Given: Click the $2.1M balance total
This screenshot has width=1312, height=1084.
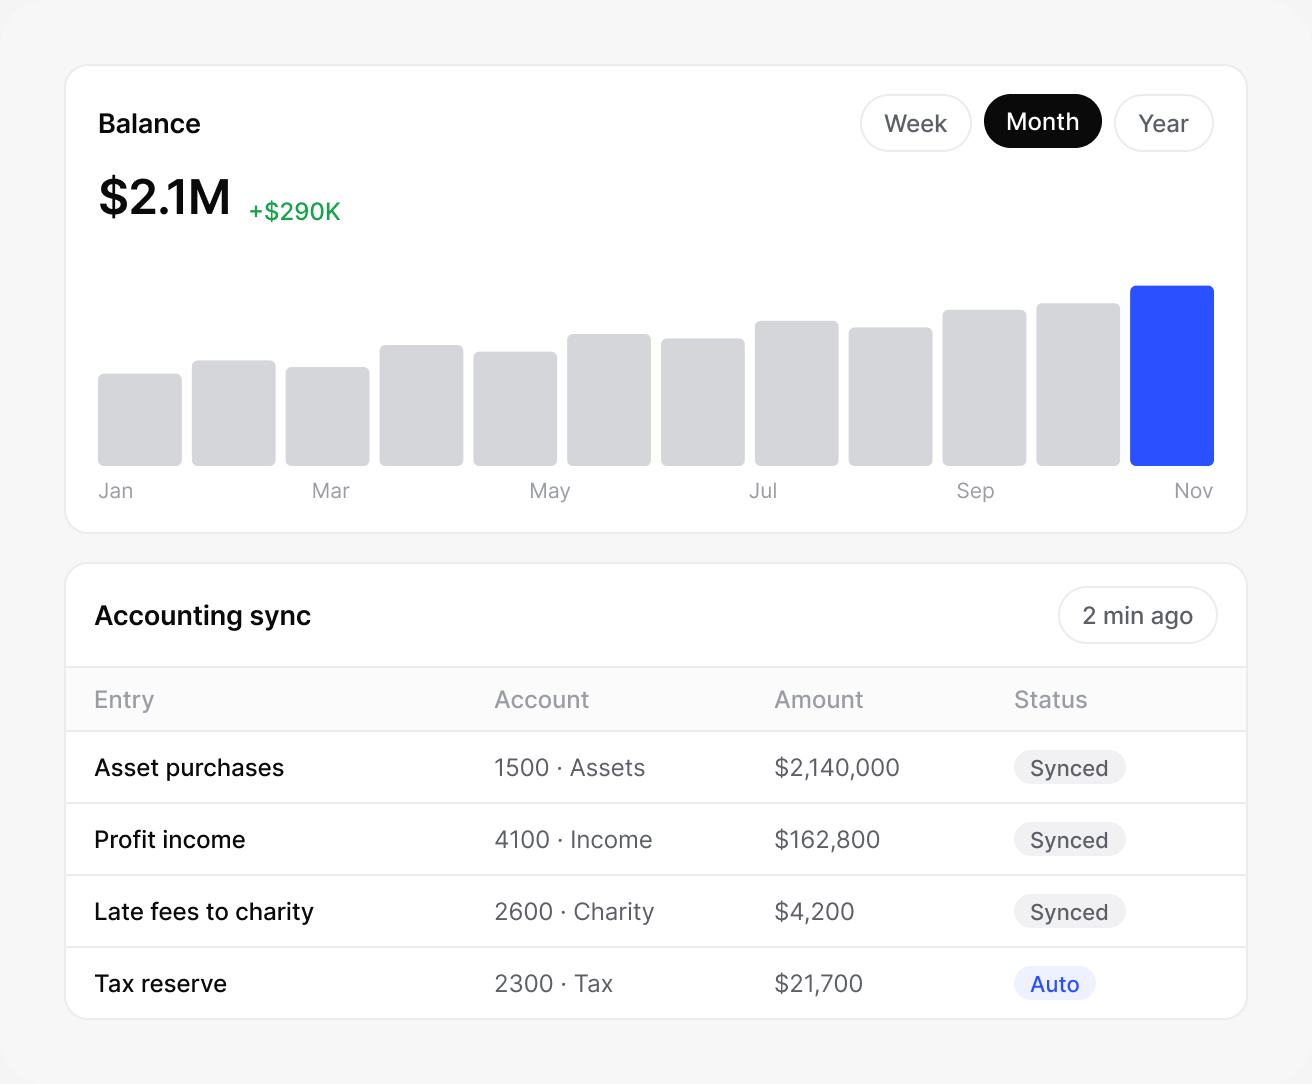Looking at the screenshot, I should (165, 197).
